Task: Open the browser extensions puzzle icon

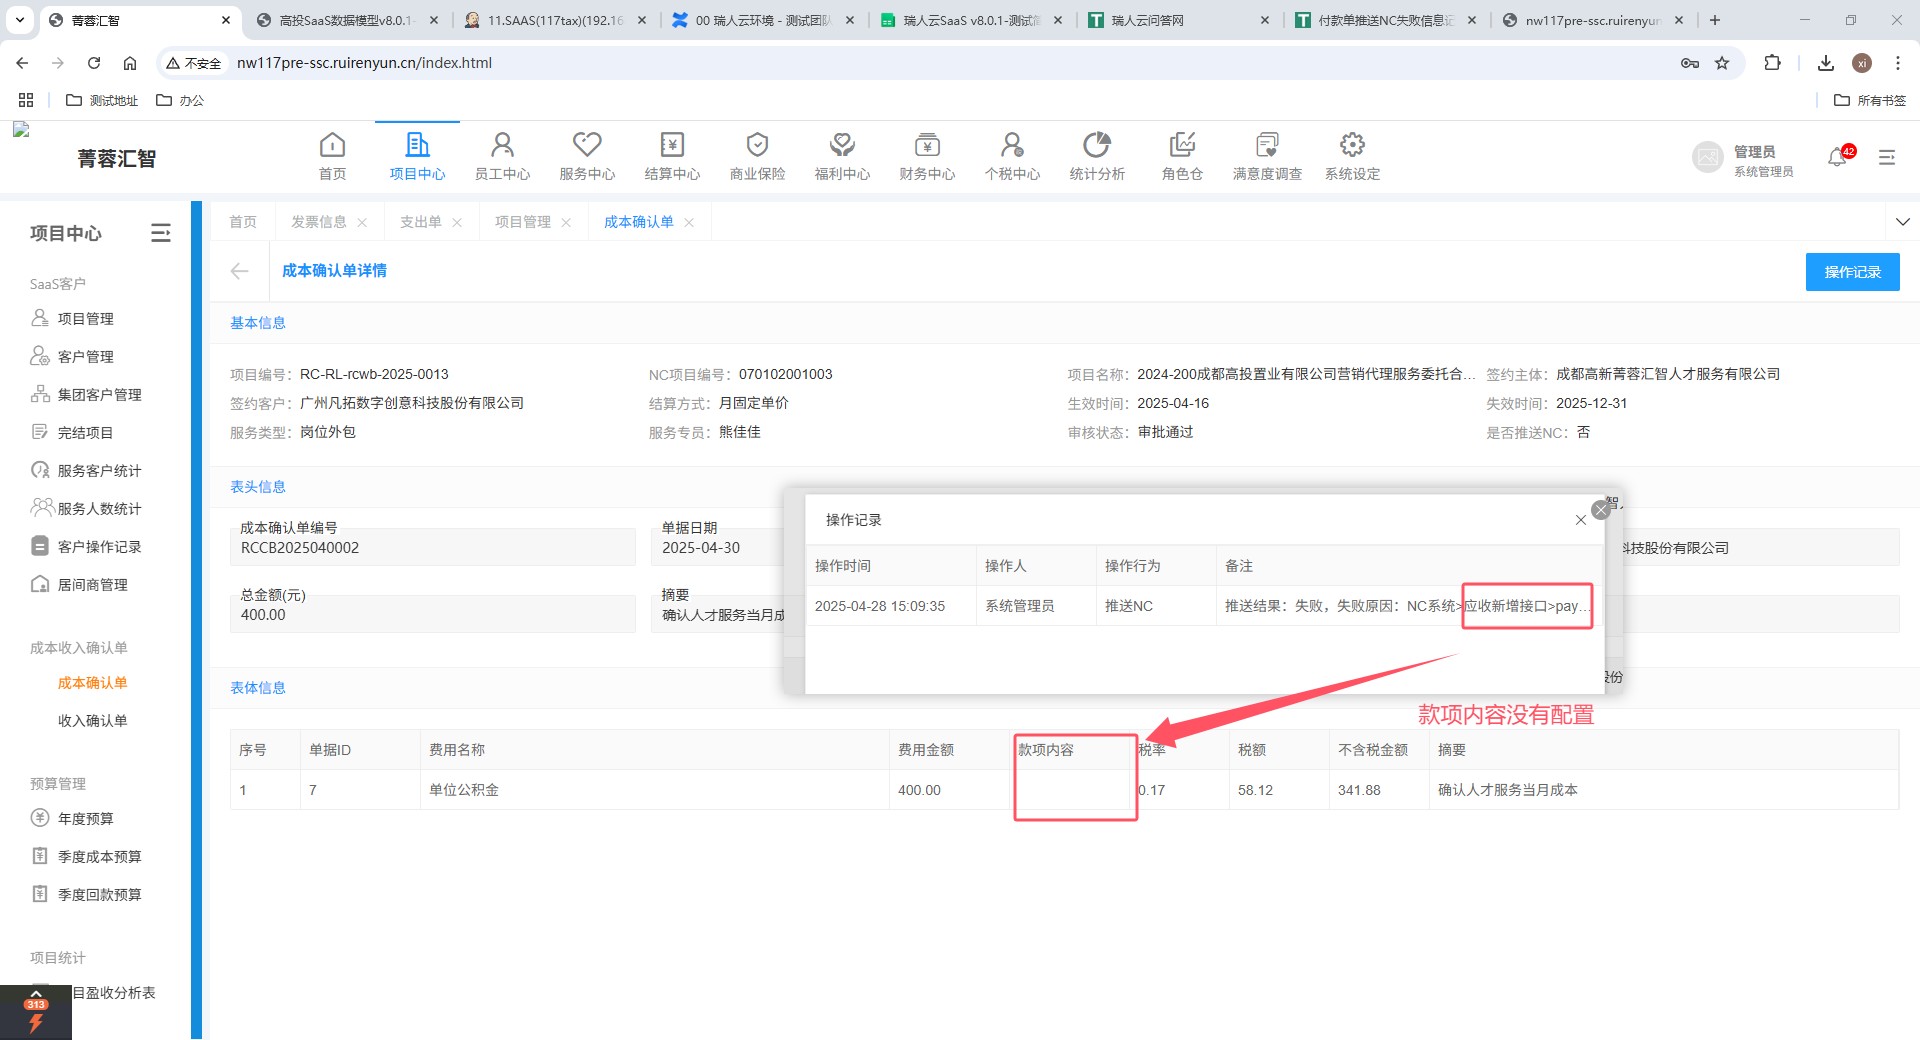Action: 1772,63
